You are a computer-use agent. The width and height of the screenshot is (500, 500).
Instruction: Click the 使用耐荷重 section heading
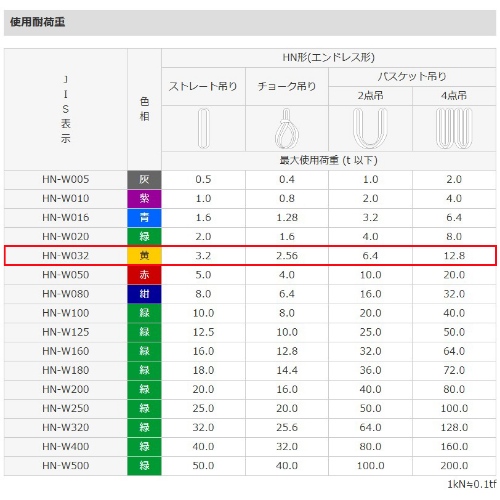point(38,22)
